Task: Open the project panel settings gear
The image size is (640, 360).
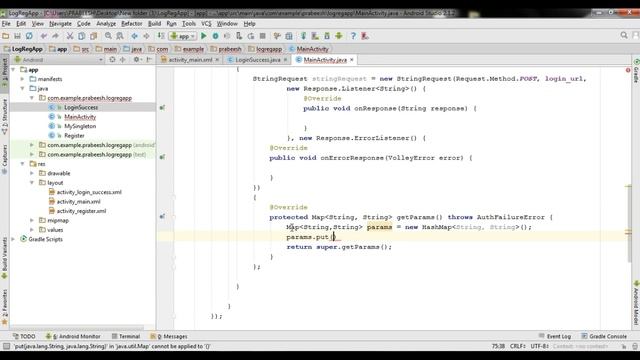Action: tap(137, 60)
